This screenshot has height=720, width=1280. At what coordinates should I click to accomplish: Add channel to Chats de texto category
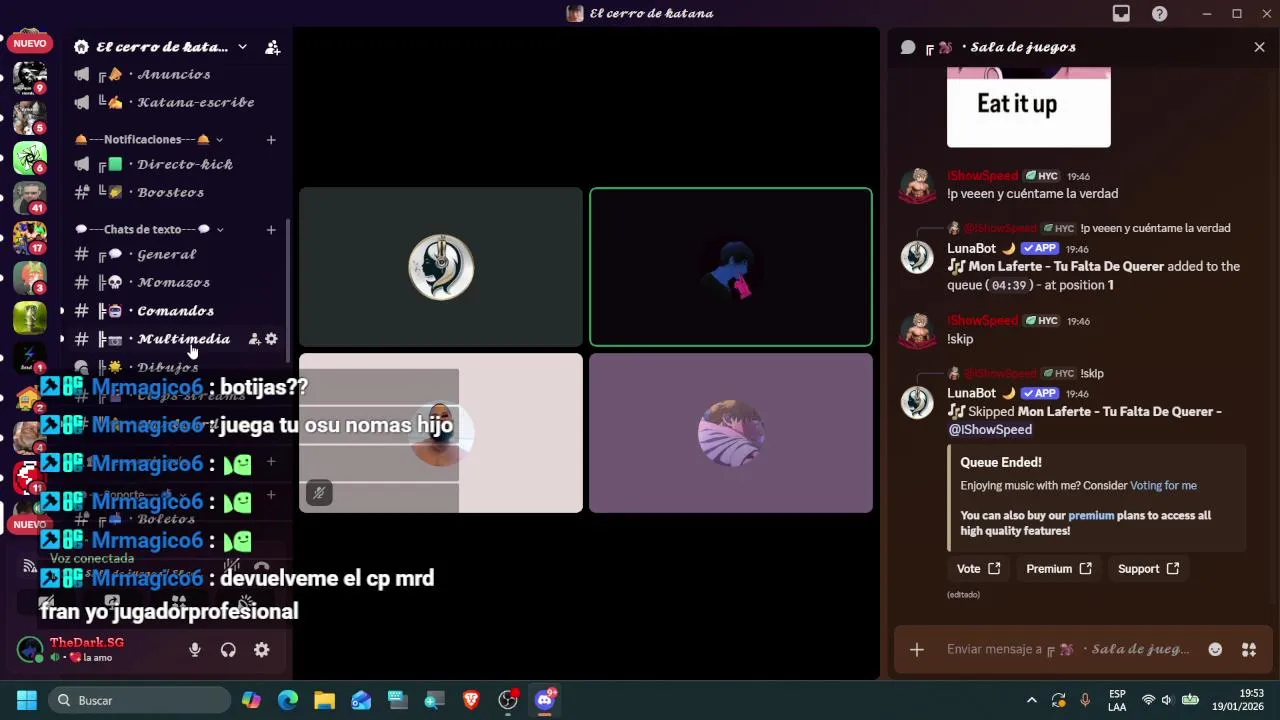pos(271,230)
